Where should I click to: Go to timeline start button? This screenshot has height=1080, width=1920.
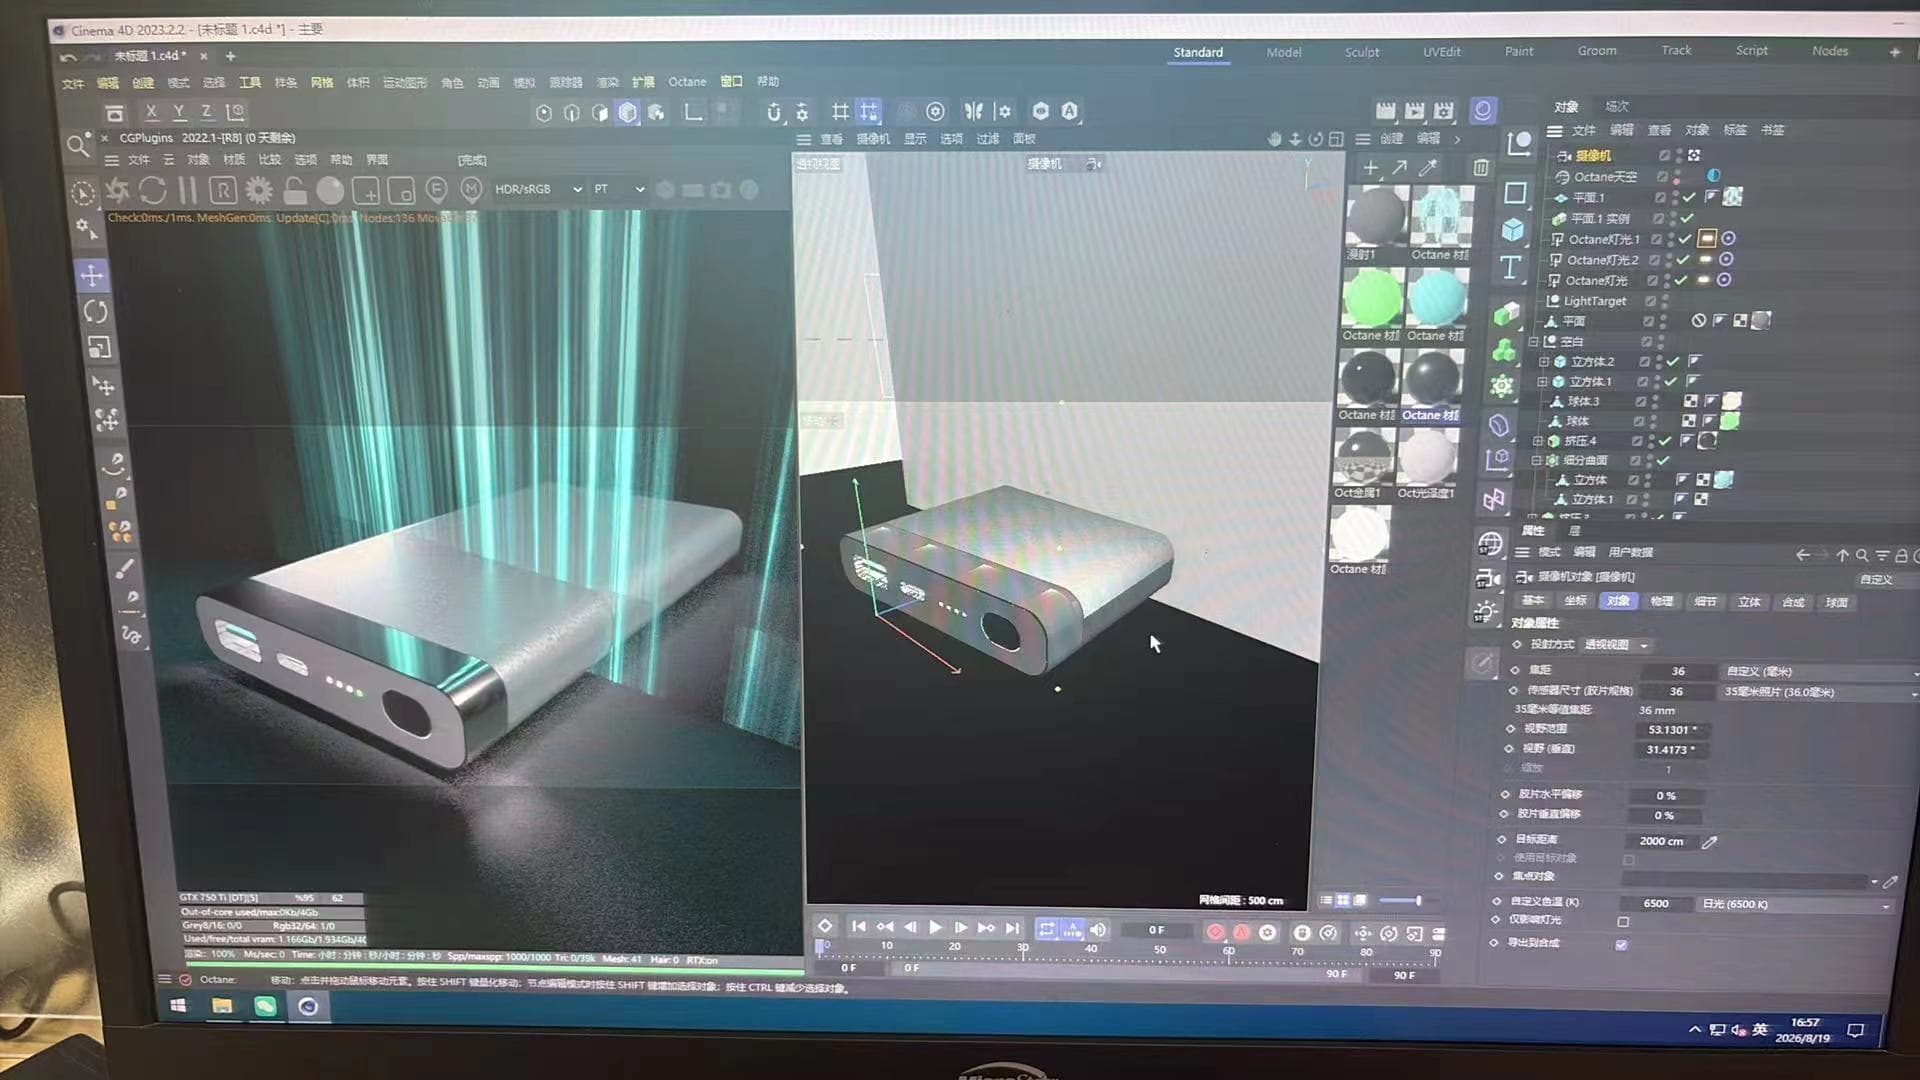[858, 927]
